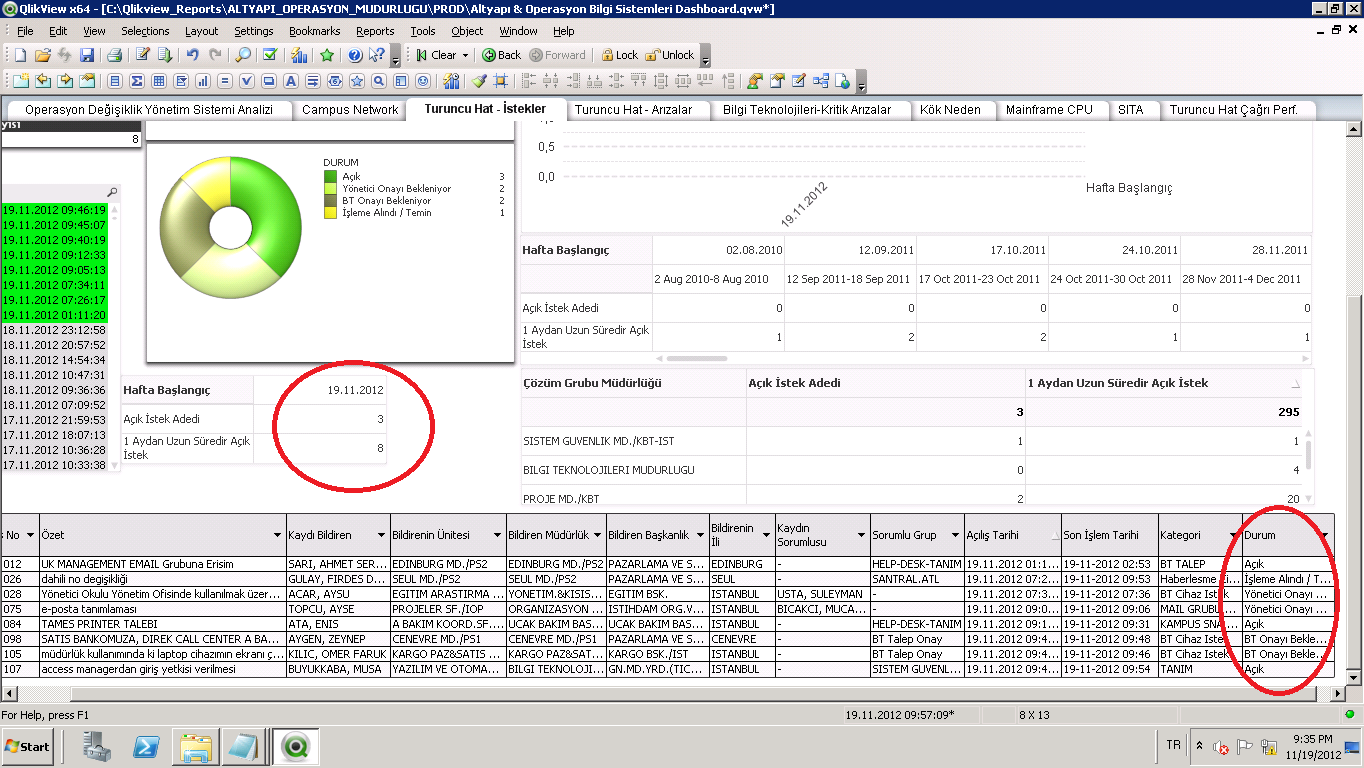
Task: Click the Open document folder icon
Action: 43,55
